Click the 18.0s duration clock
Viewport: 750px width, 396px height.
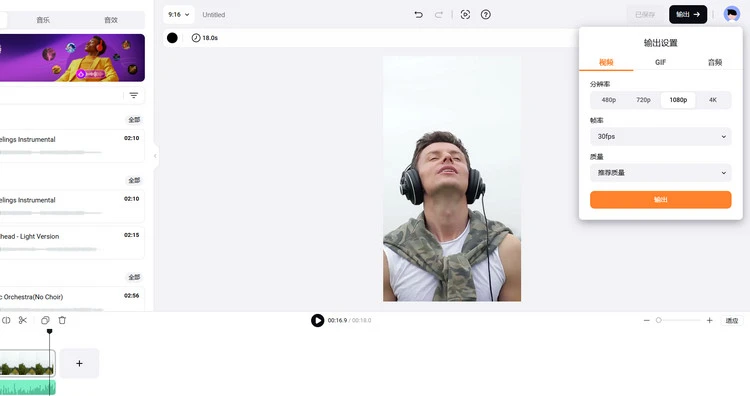pyautogui.click(x=205, y=38)
